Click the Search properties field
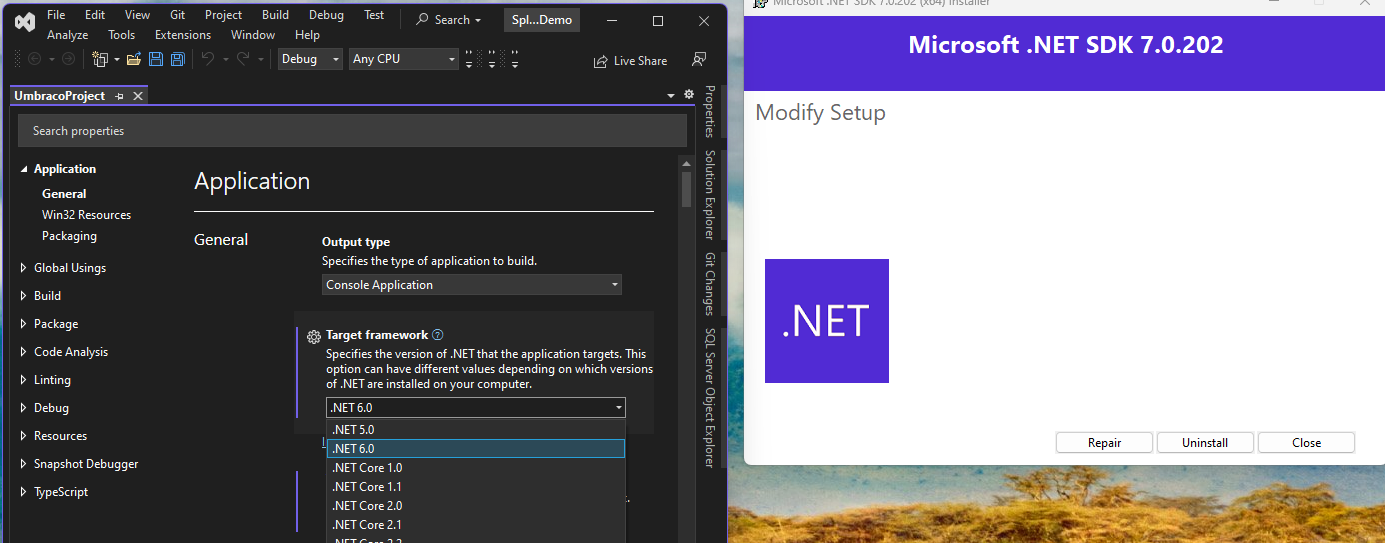The width and height of the screenshot is (1385, 543). pyautogui.click(x=352, y=131)
